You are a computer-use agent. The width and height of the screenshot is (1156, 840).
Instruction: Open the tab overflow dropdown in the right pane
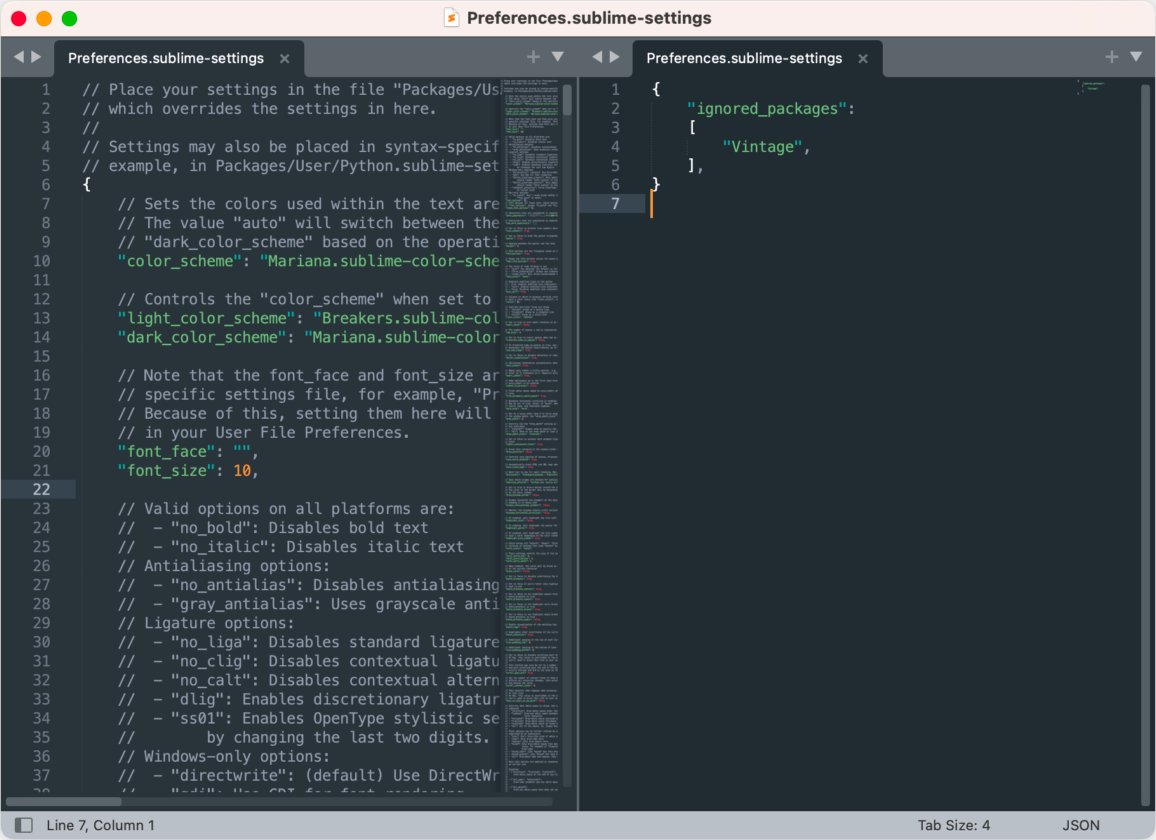coord(1136,57)
